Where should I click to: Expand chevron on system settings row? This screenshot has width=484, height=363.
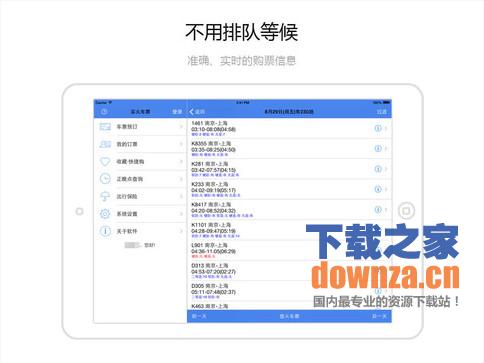pos(181,213)
